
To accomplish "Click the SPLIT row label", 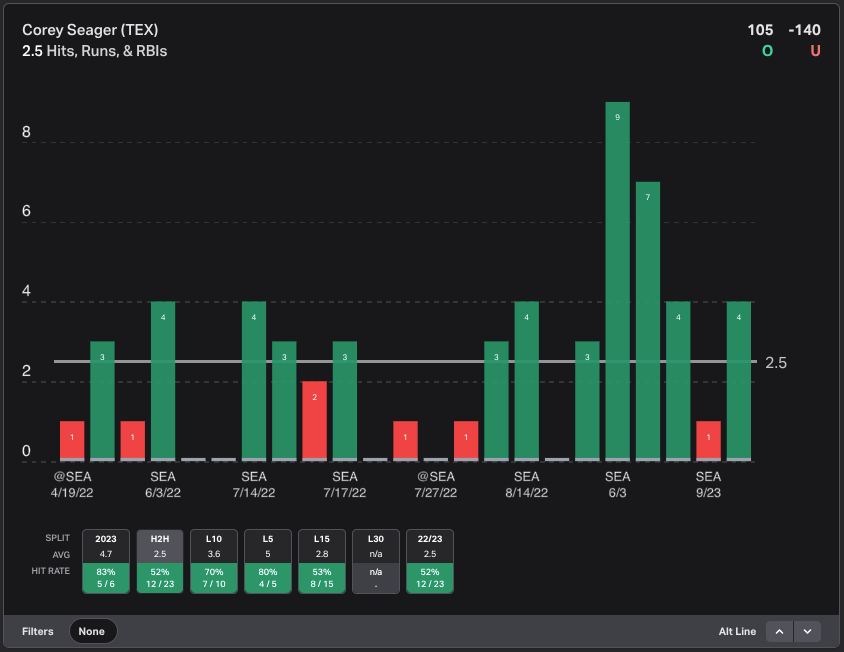I will pos(58,538).
